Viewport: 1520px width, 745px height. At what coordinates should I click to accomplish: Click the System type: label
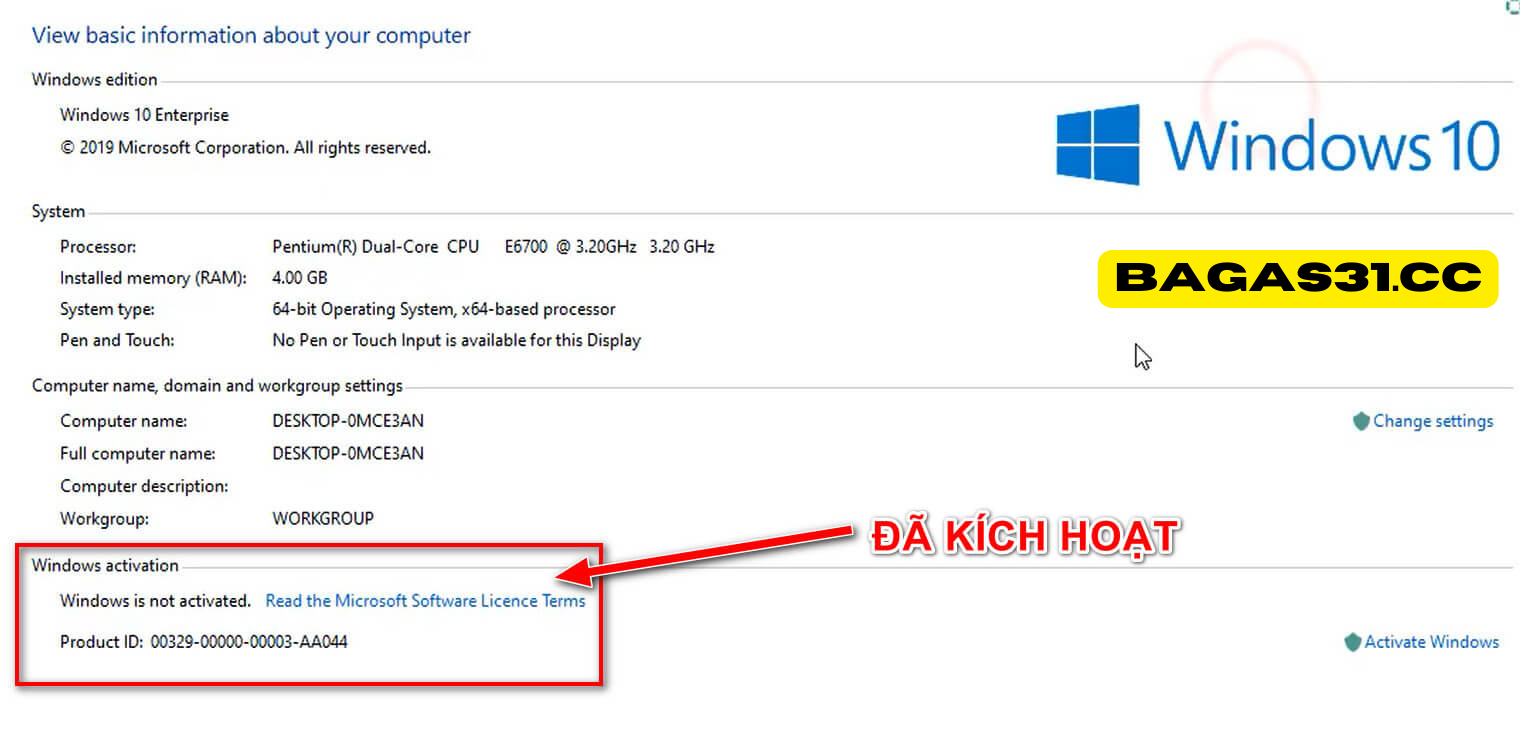(107, 309)
